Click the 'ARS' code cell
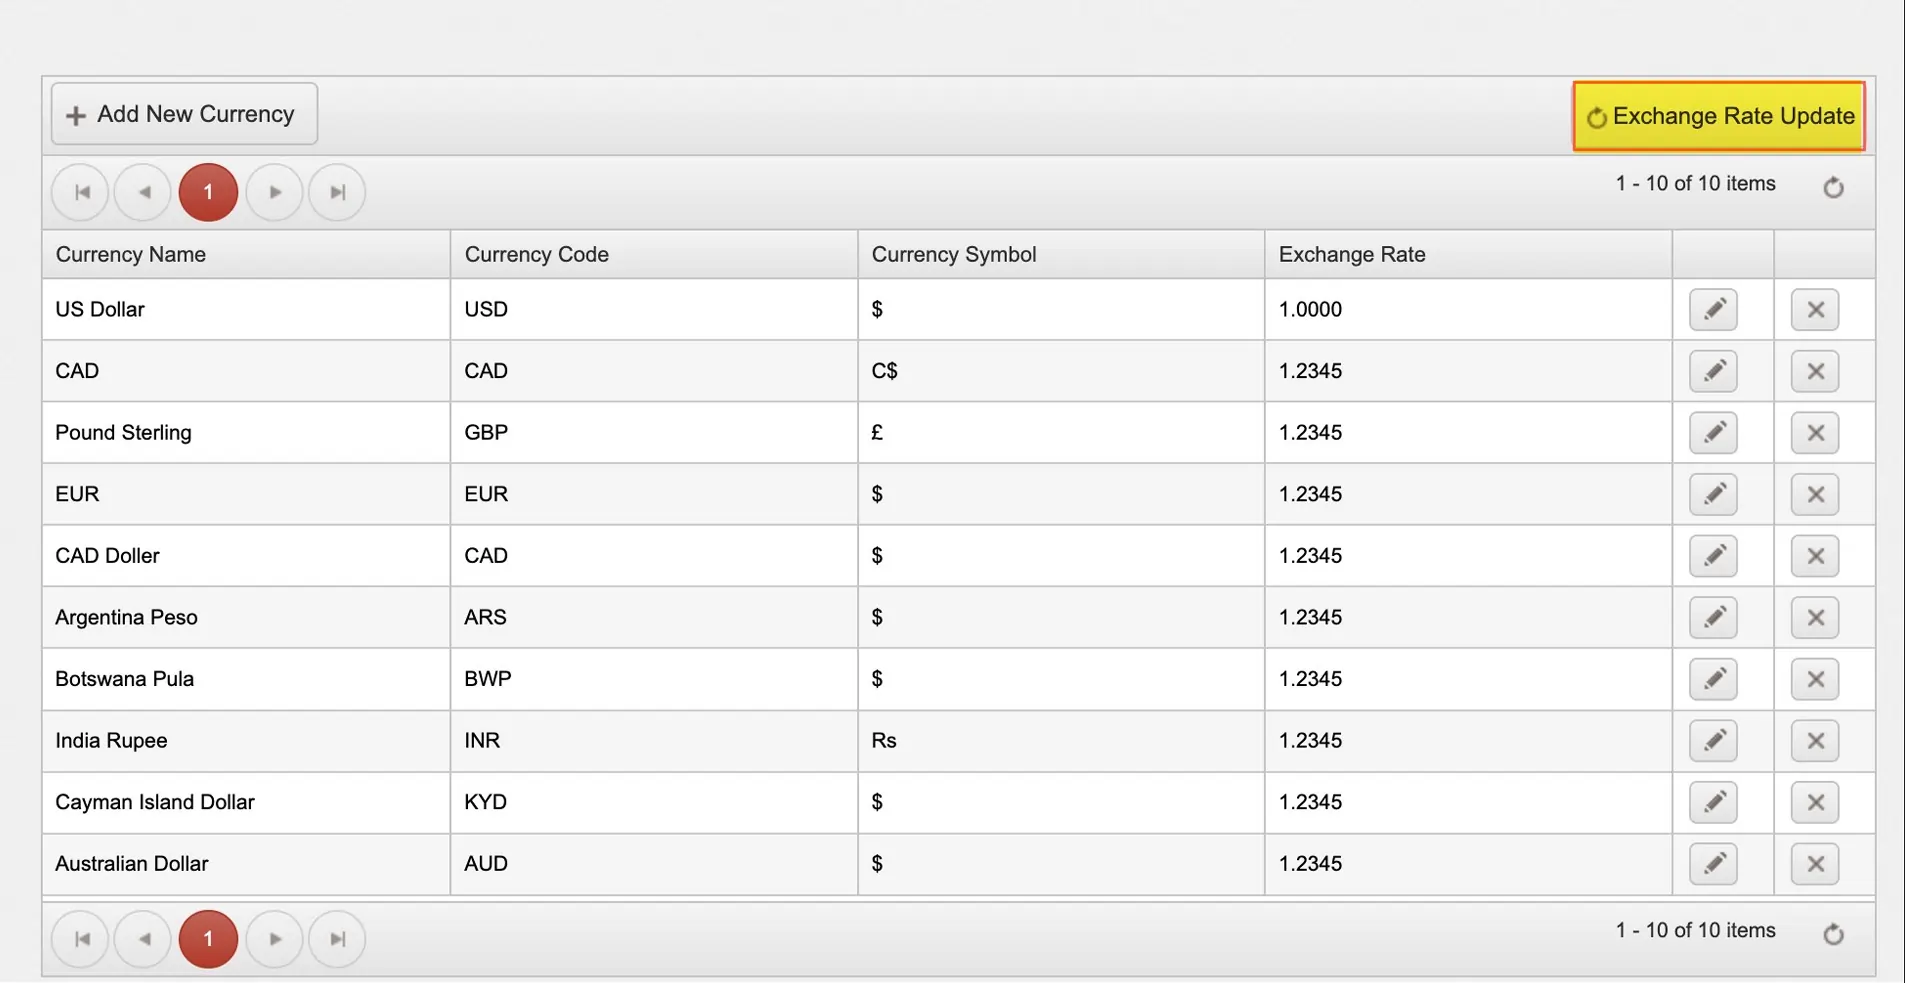Screen dimensions: 1905x983 (654, 617)
